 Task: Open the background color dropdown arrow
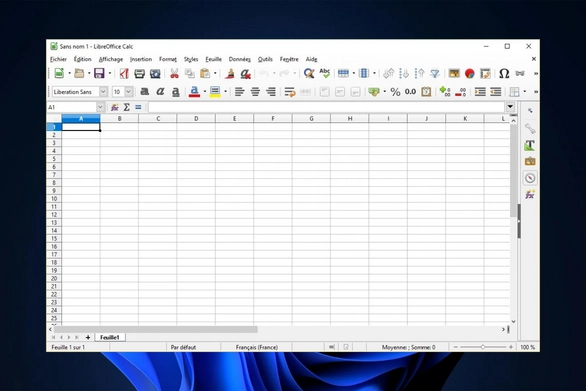(225, 92)
